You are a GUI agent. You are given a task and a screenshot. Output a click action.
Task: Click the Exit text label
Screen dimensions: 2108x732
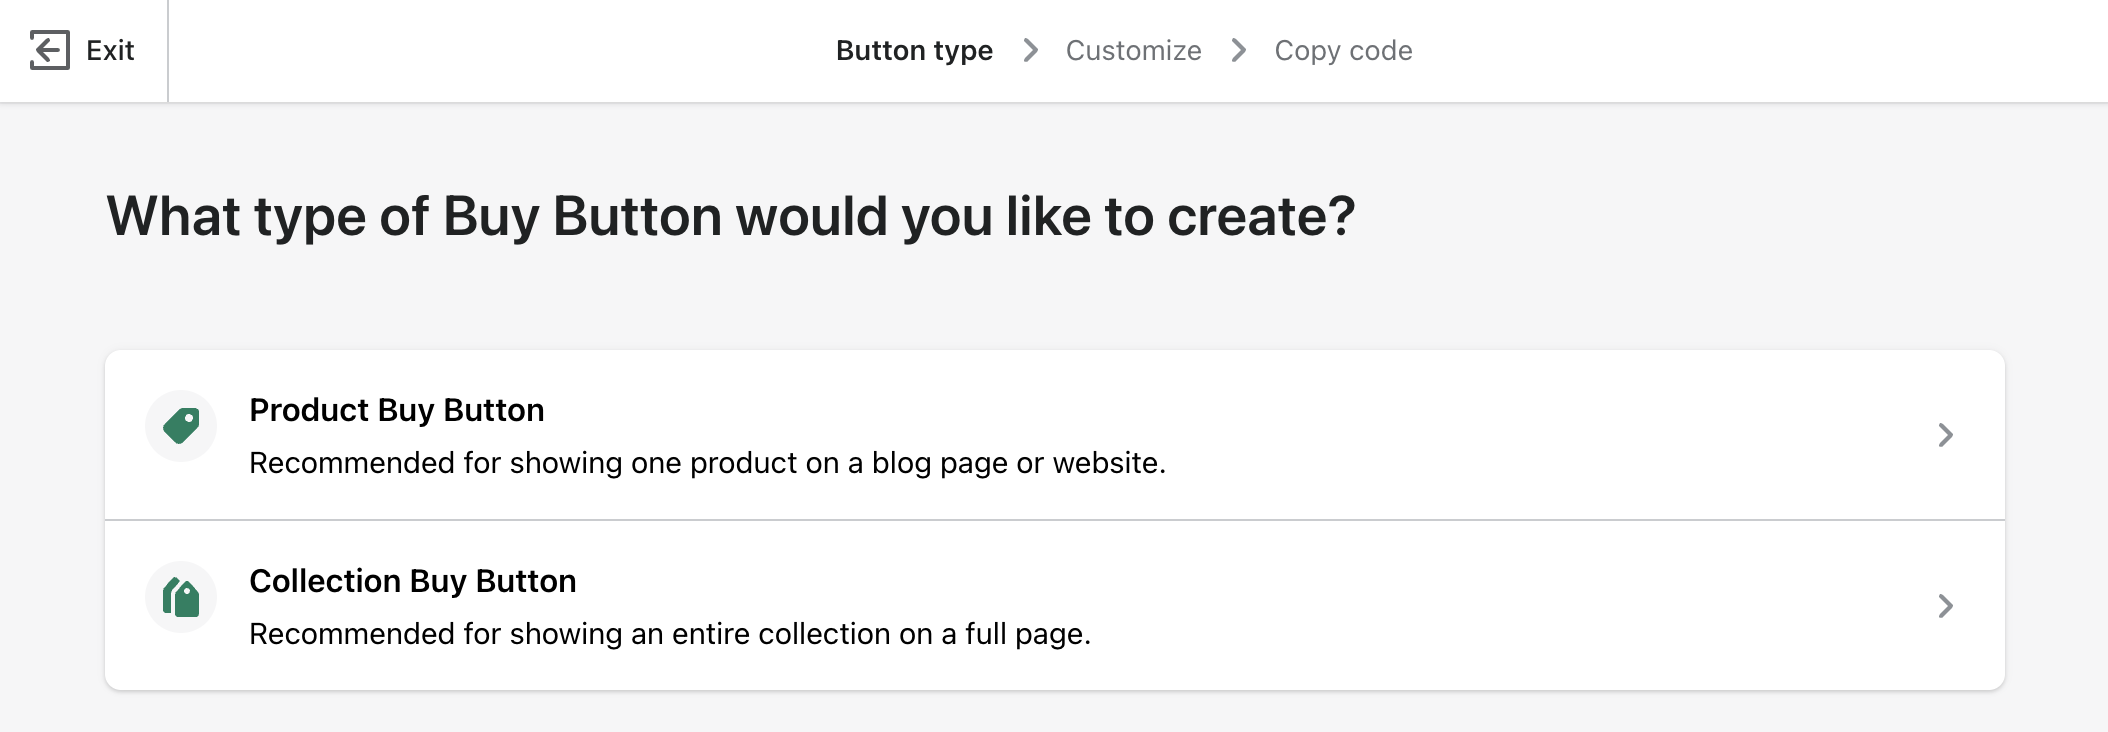coord(110,51)
